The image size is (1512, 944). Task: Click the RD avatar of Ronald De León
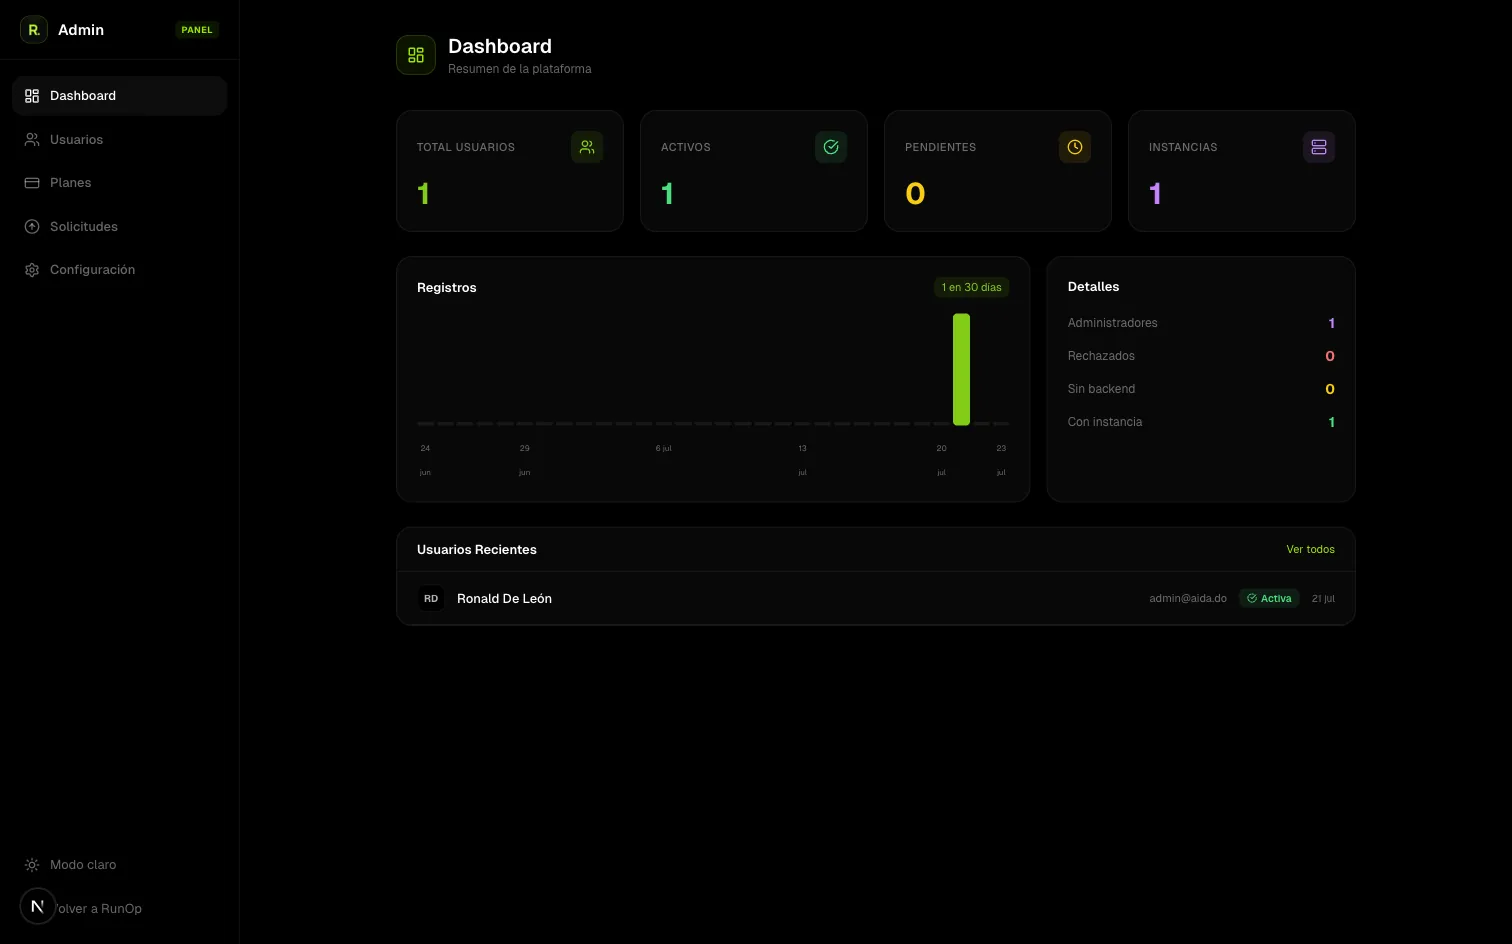click(431, 599)
